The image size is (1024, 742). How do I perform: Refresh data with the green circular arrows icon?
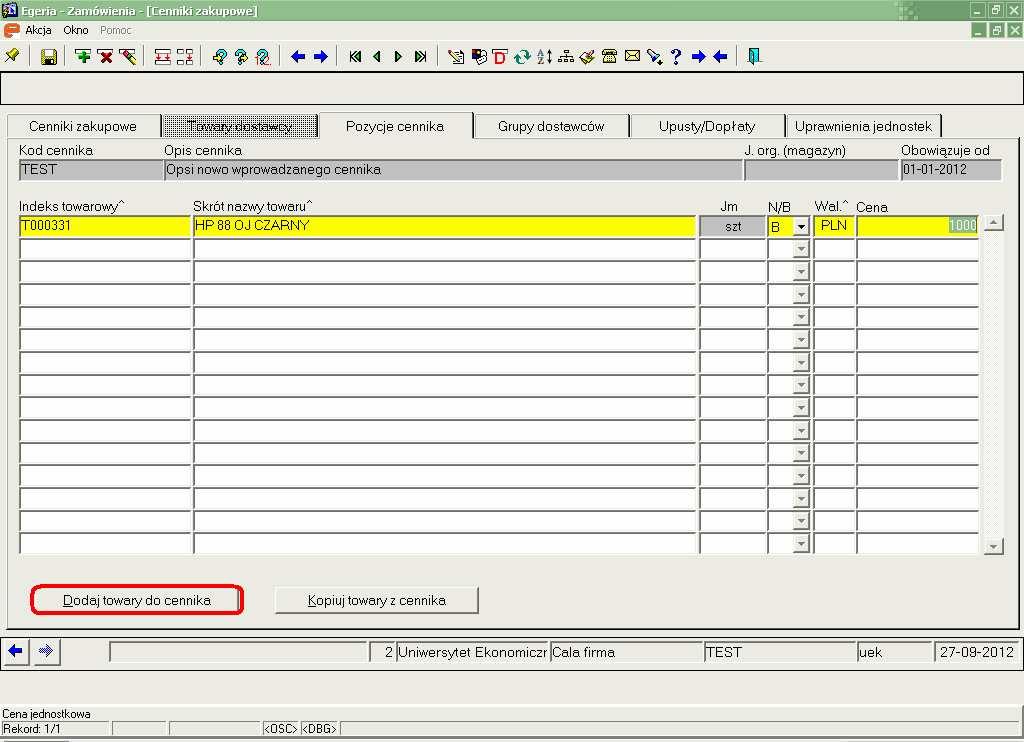pyautogui.click(x=522, y=57)
